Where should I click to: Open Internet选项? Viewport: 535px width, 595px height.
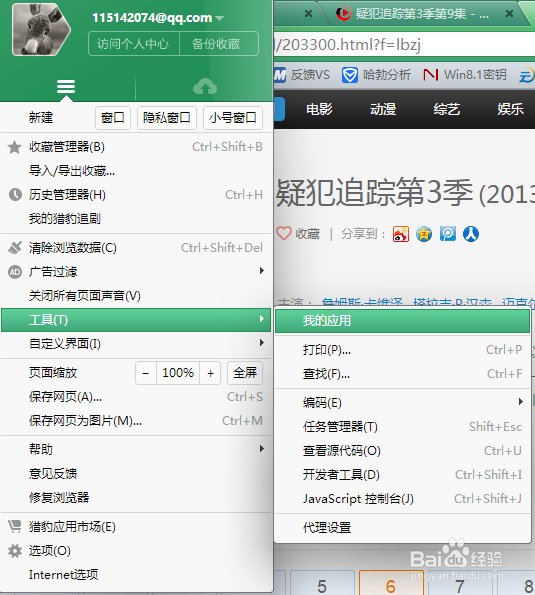click(136, 575)
